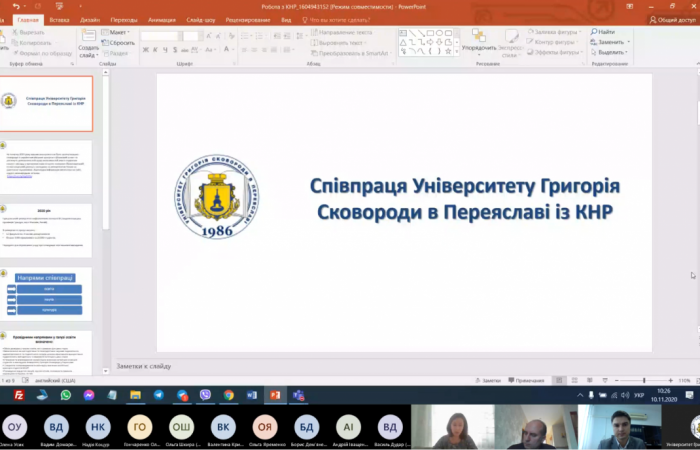Open the Слайд-шоу ribbon tab
The image size is (700, 450).
pyautogui.click(x=201, y=20)
